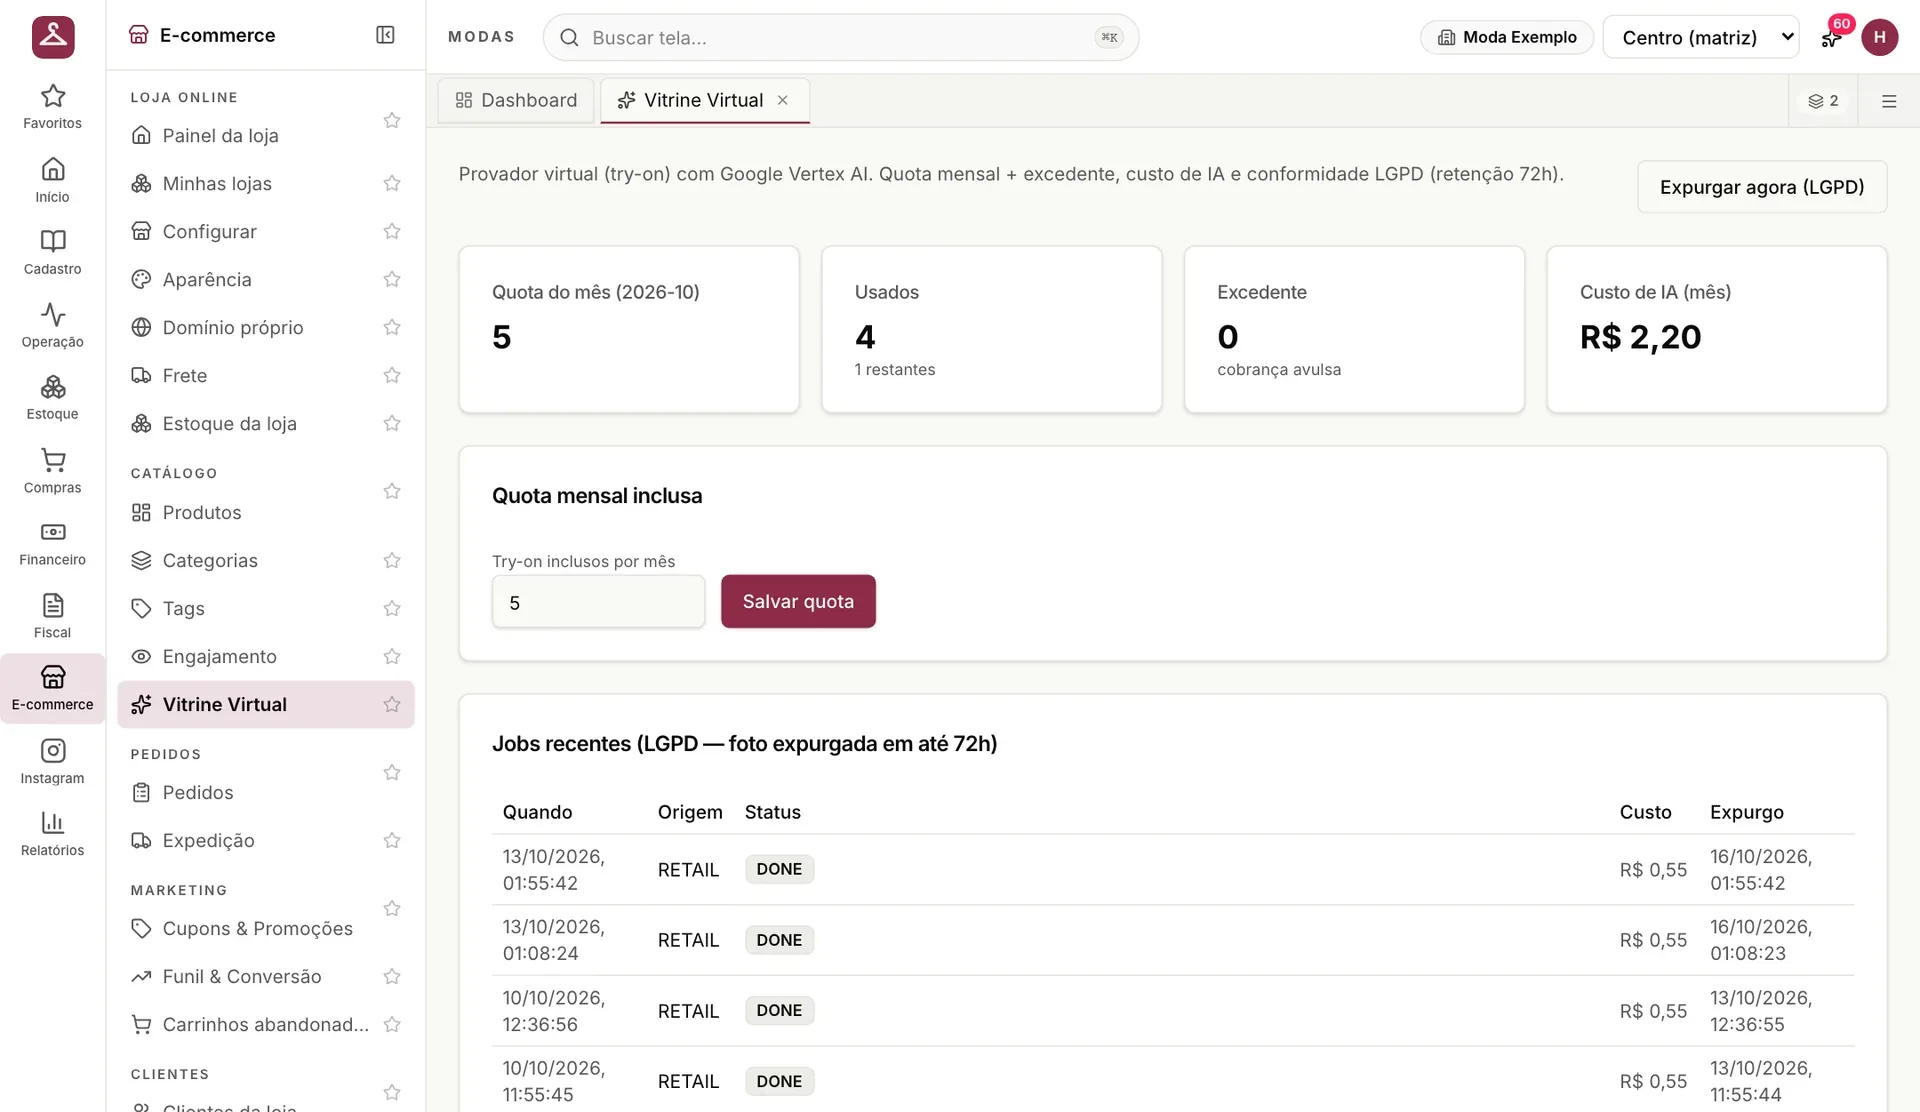
Task: Open the Relatórios module
Action: click(52, 835)
